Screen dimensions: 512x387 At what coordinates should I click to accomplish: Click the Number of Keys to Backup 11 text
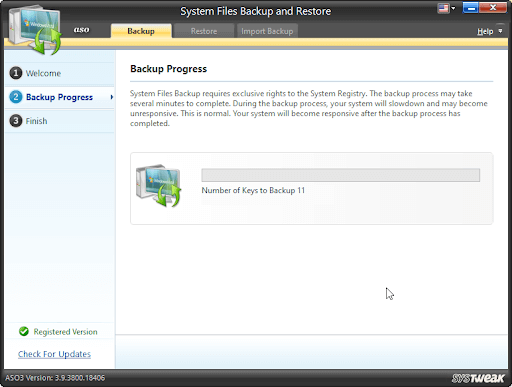(x=253, y=190)
